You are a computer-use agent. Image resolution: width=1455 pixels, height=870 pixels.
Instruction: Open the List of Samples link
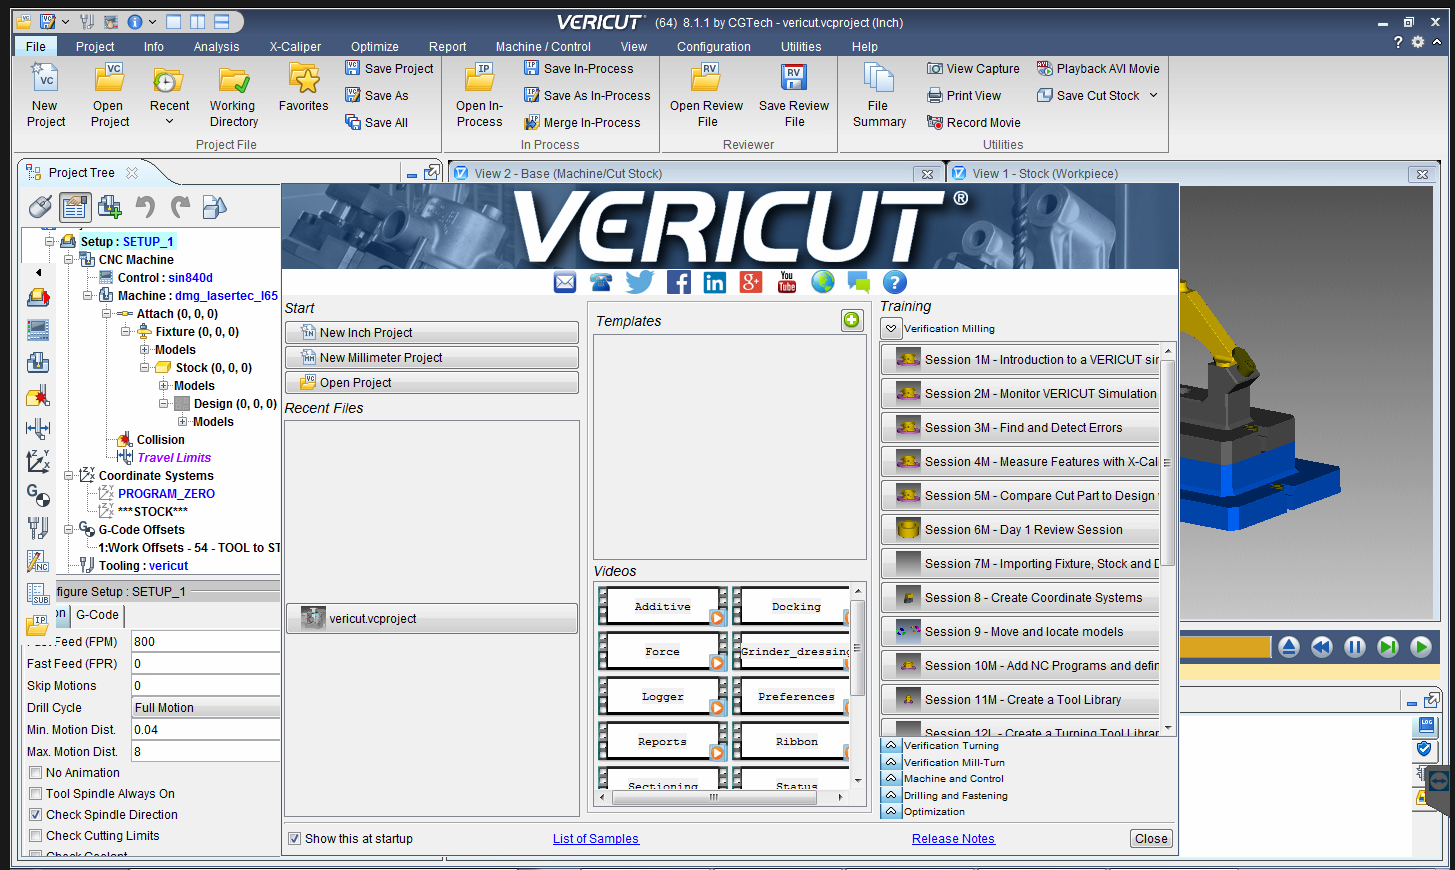click(x=596, y=838)
